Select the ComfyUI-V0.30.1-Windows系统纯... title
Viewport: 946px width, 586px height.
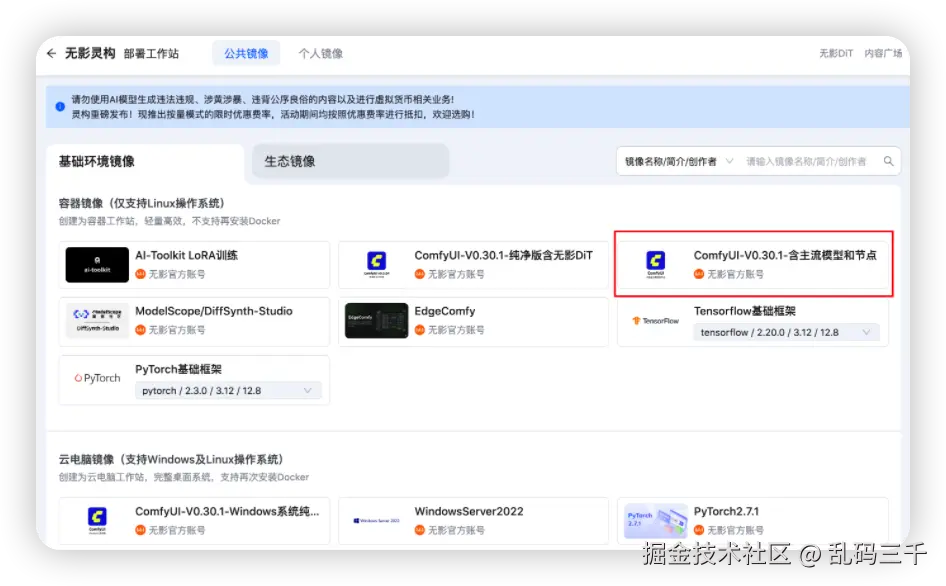227,511
